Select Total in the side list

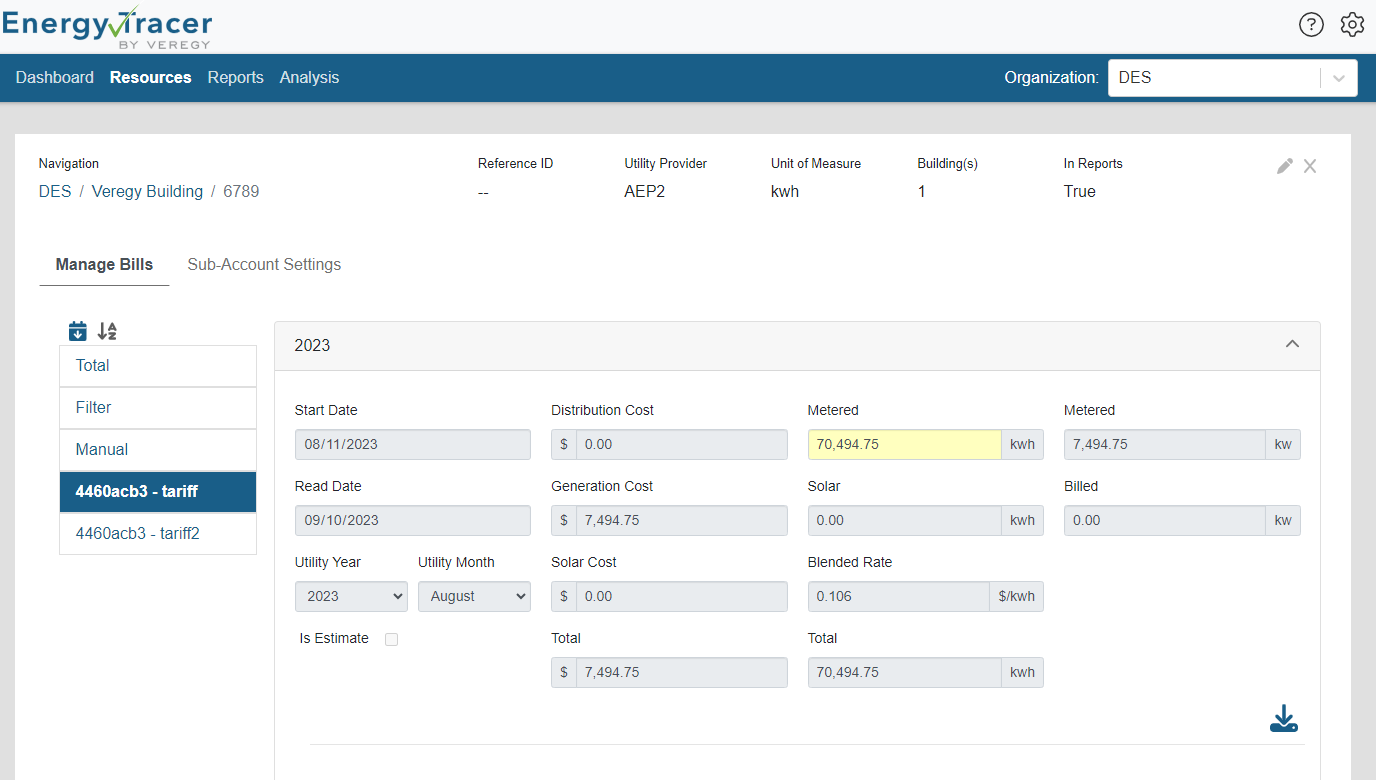158,366
